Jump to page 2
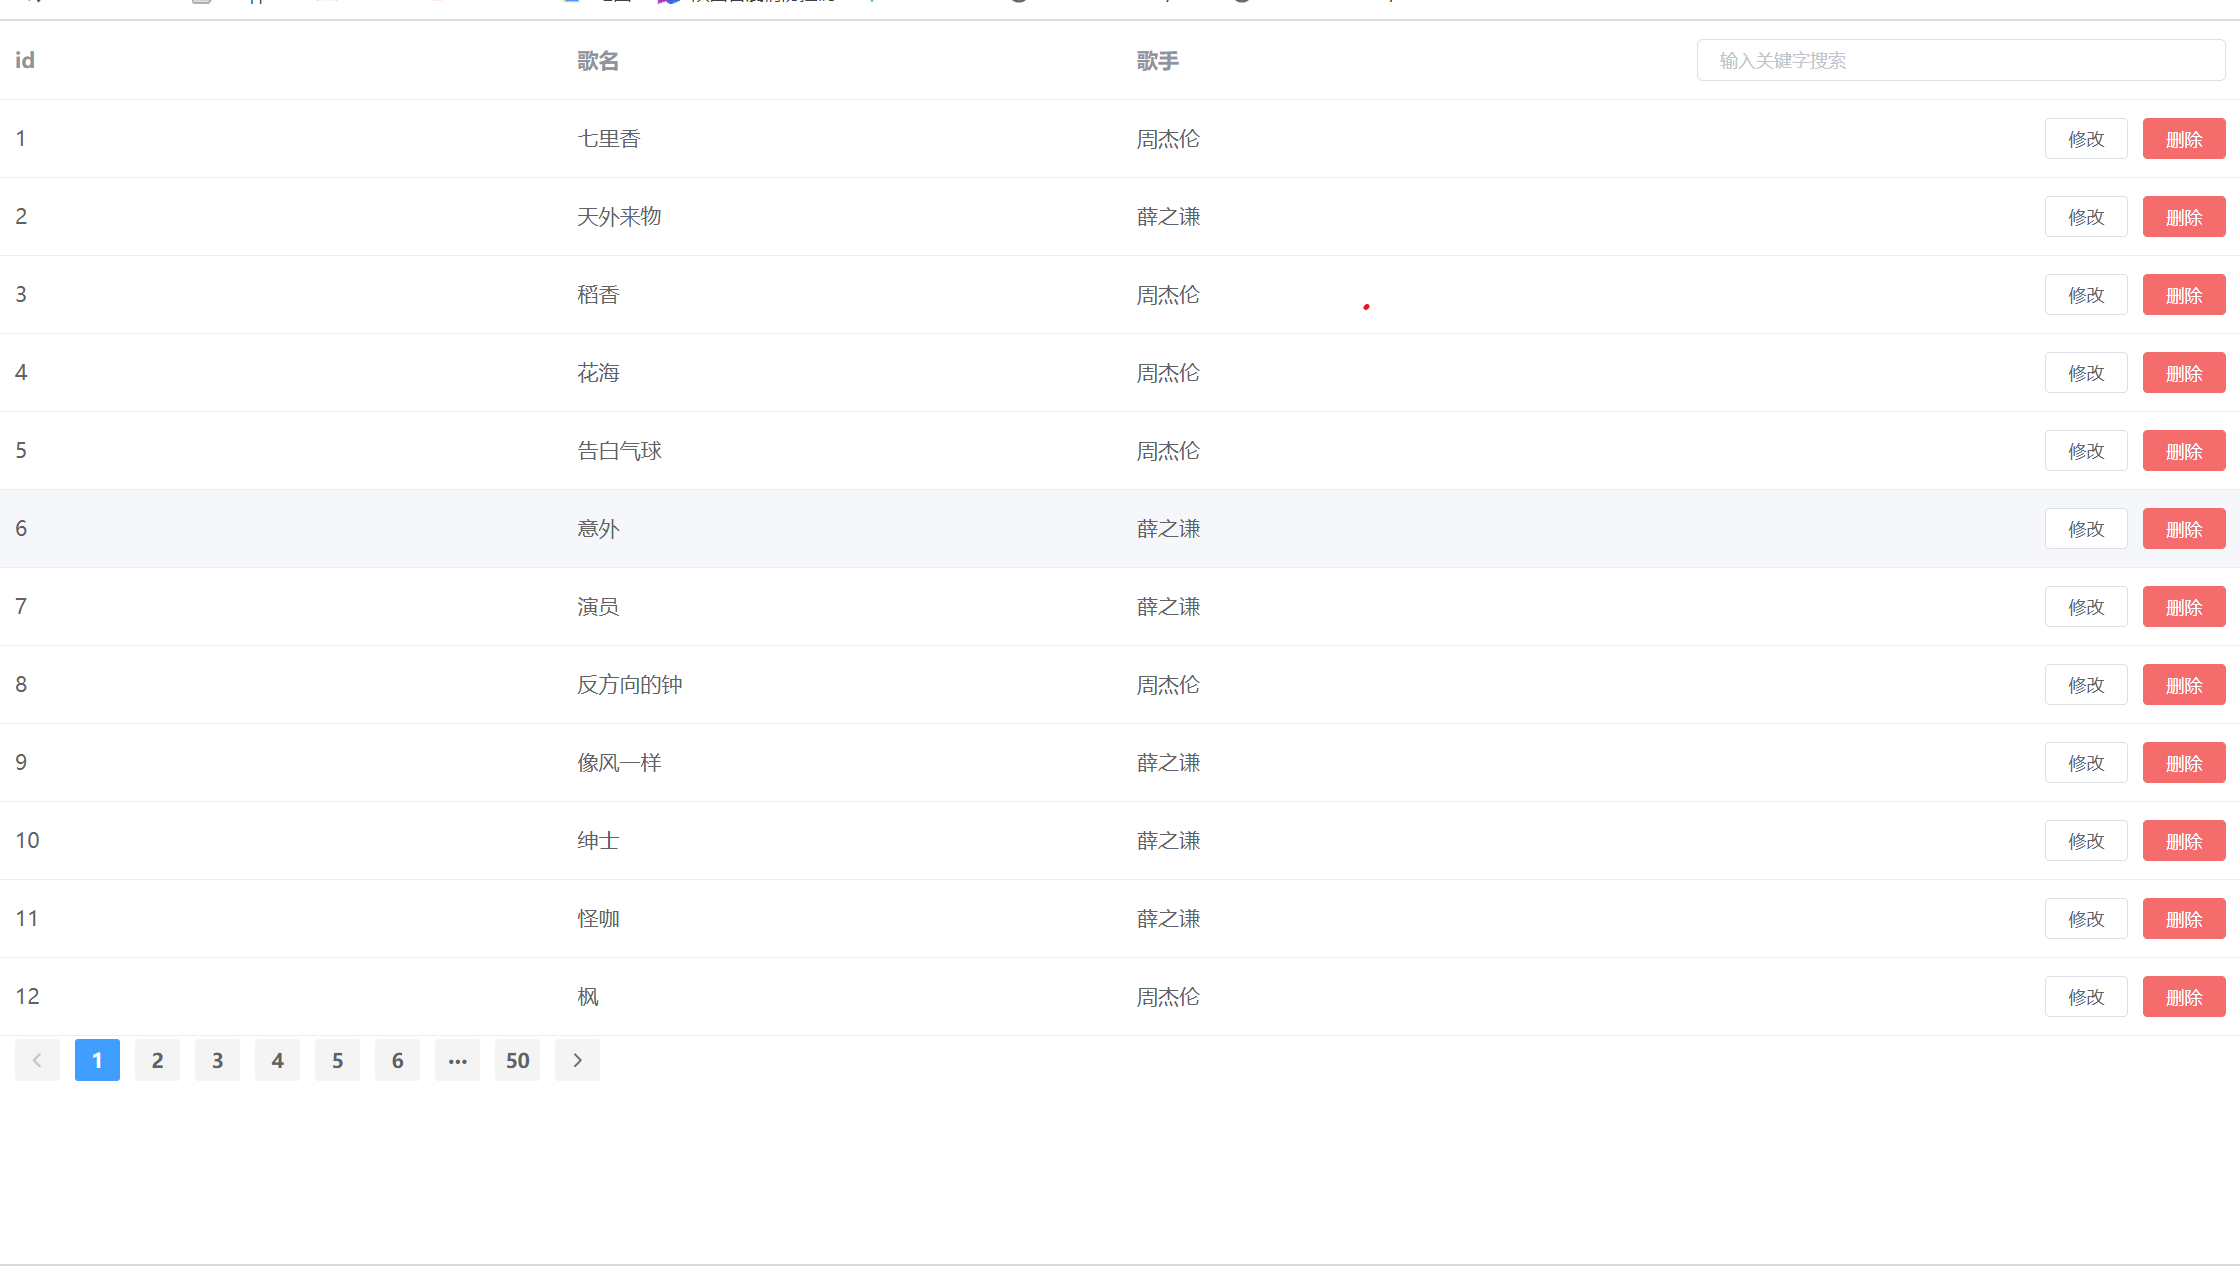Viewport: 2240px width, 1266px height. pyautogui.click(x=157, y=1060)
